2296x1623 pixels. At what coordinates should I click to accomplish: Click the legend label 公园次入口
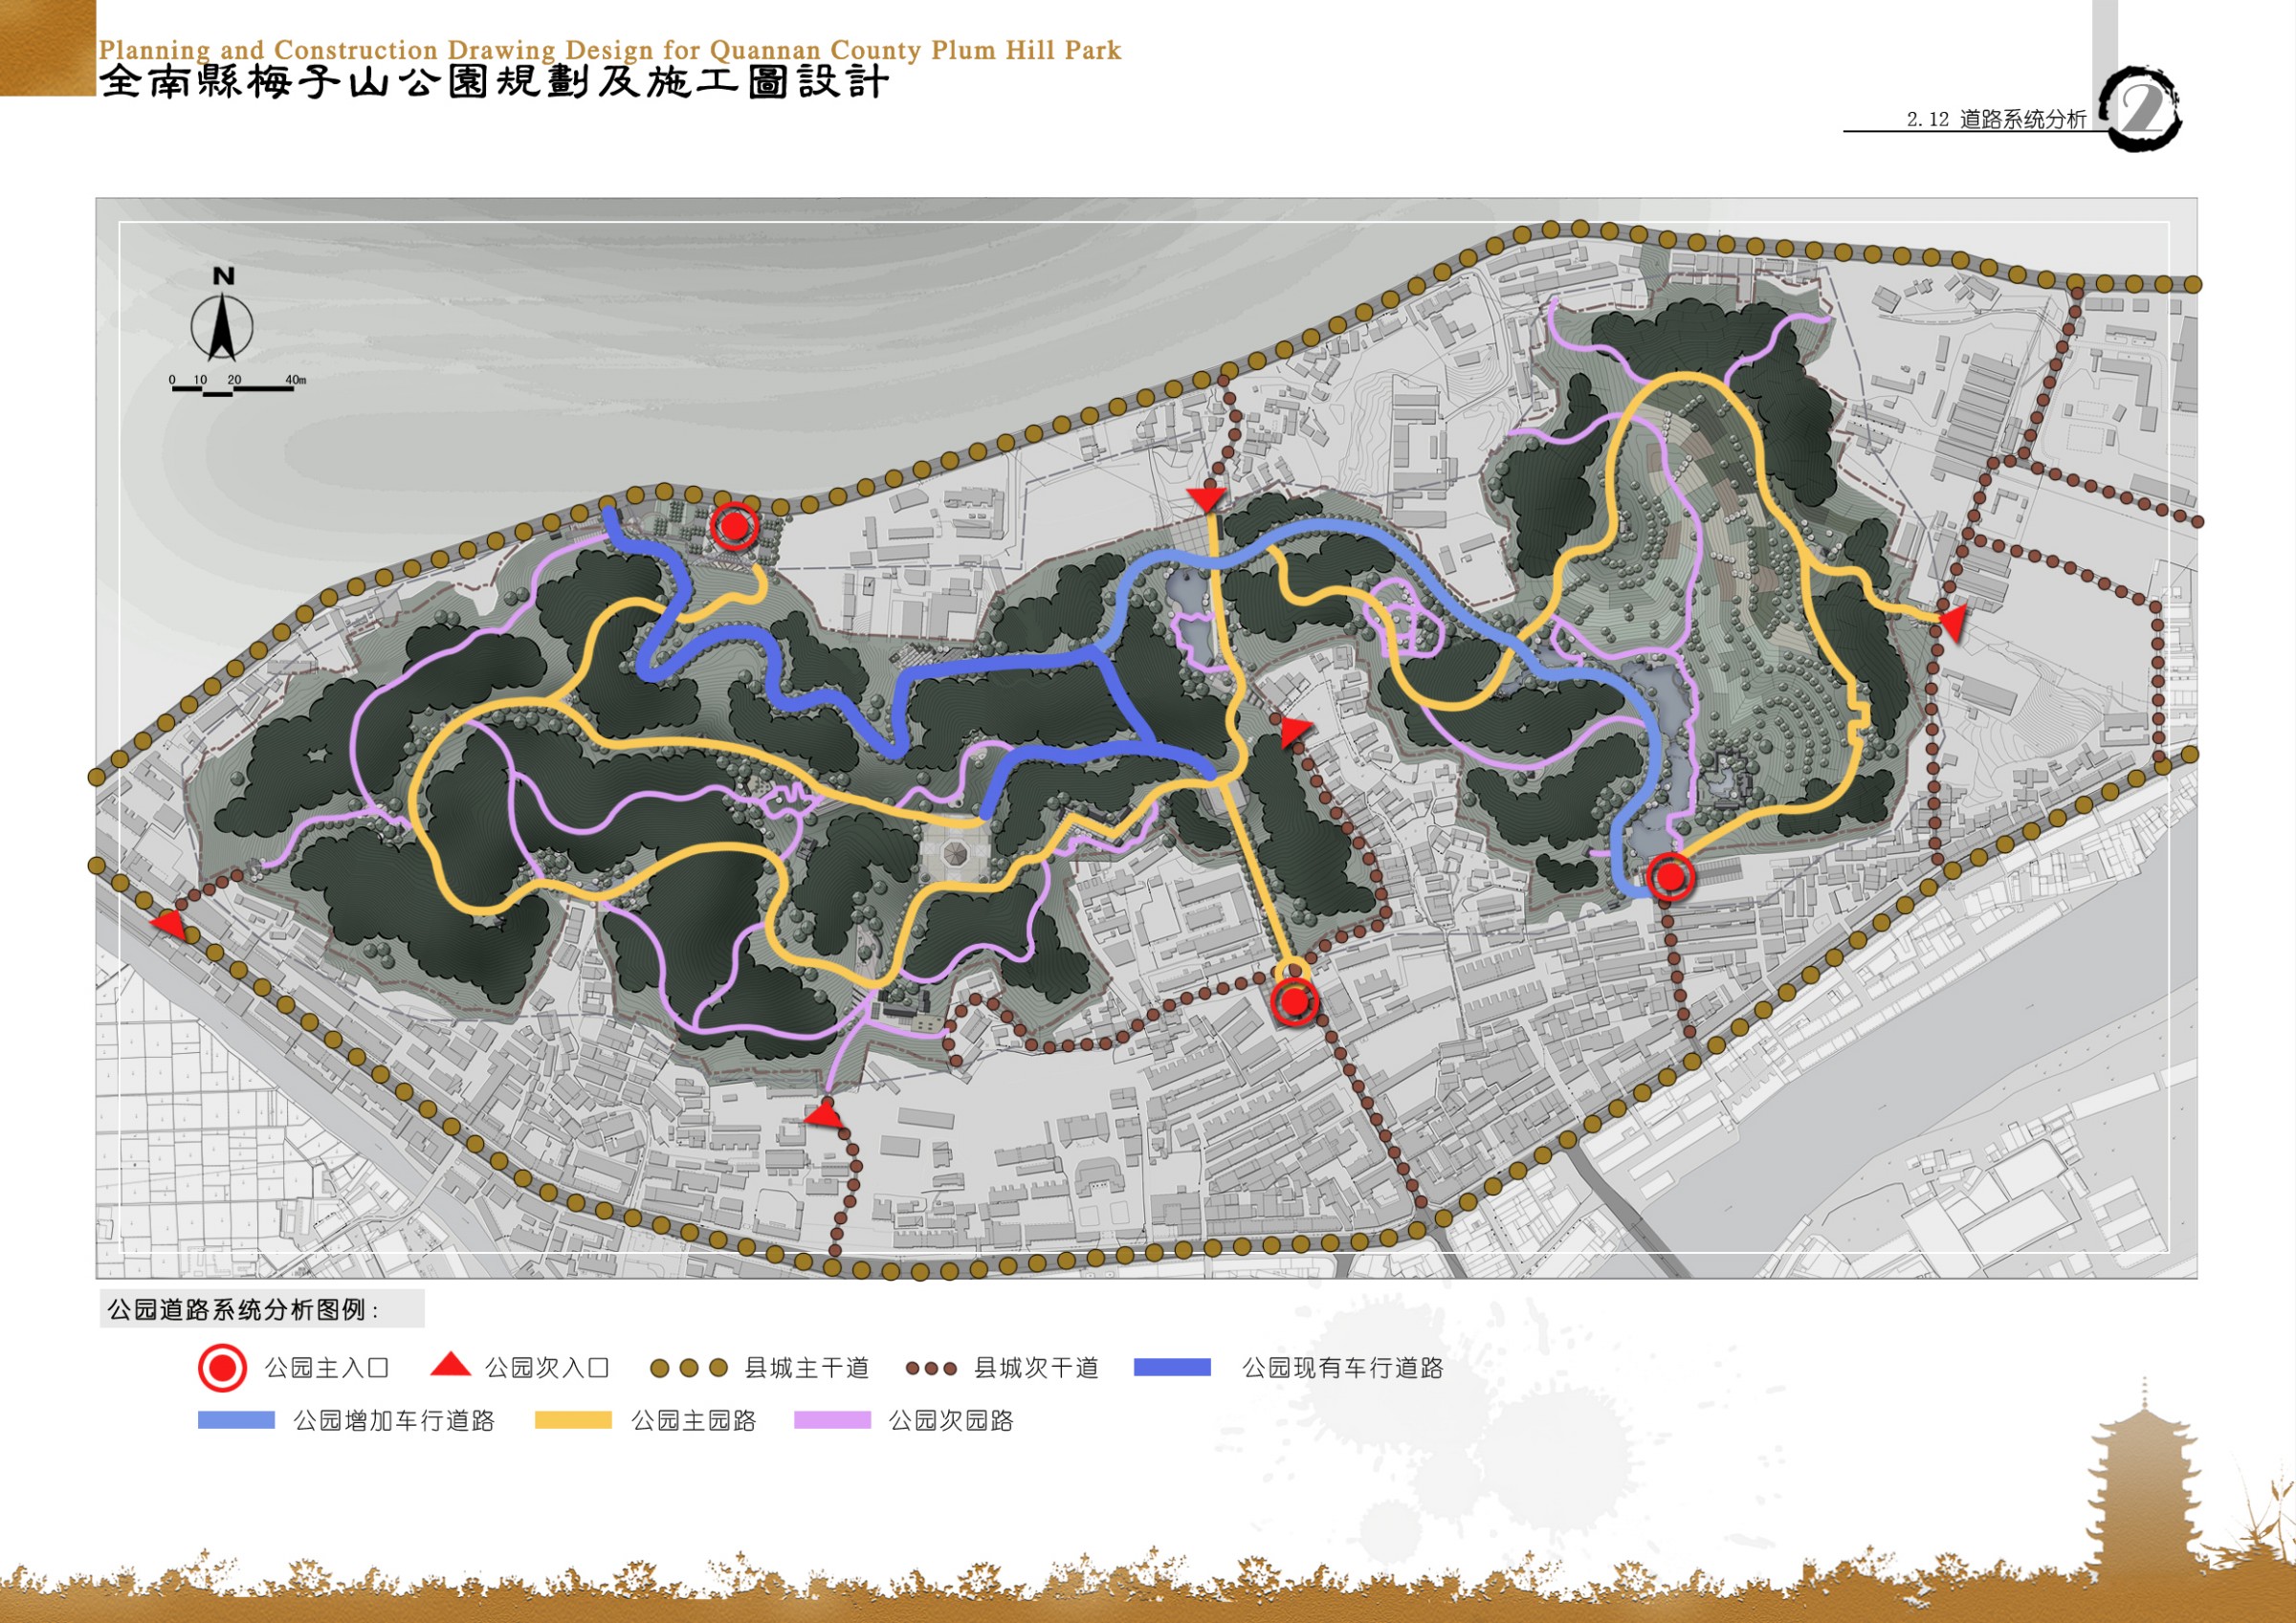click(x=547, y=1367)
